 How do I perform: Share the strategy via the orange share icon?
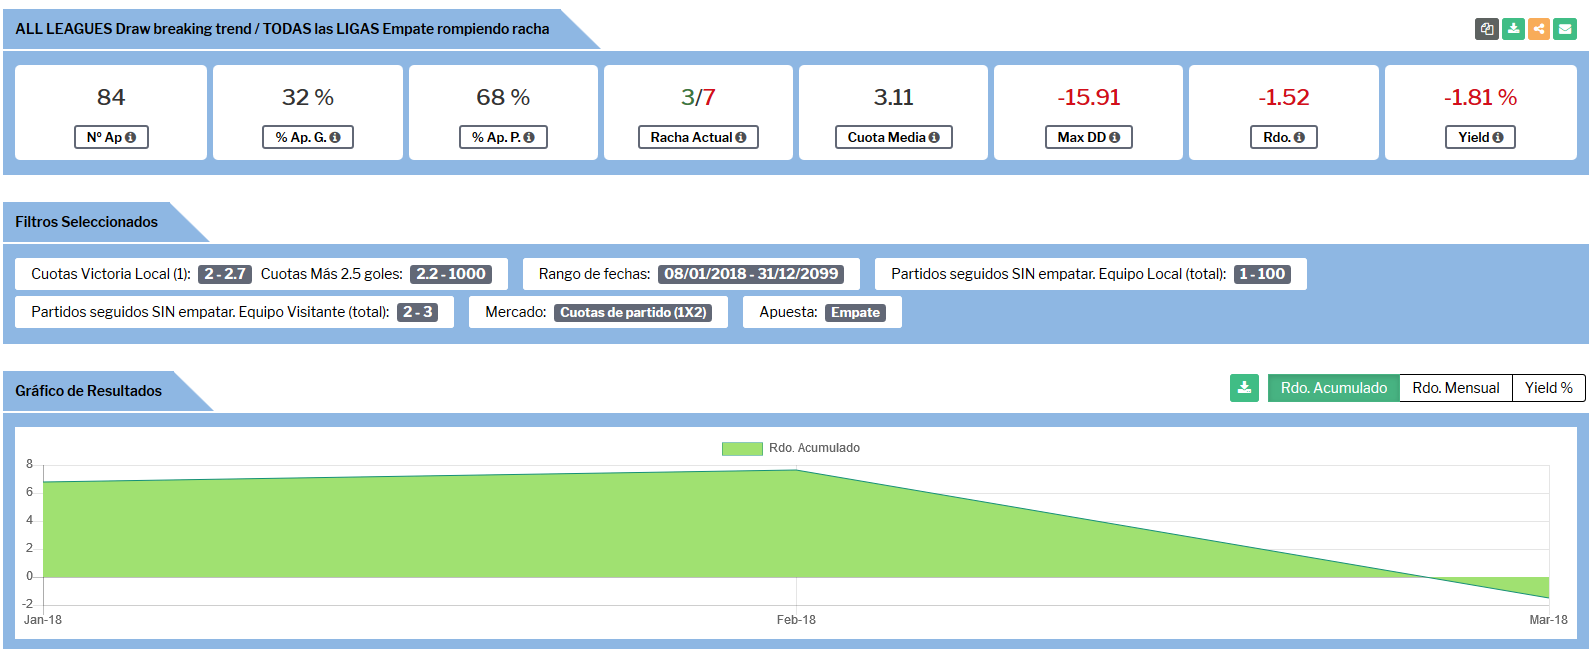1539,29
